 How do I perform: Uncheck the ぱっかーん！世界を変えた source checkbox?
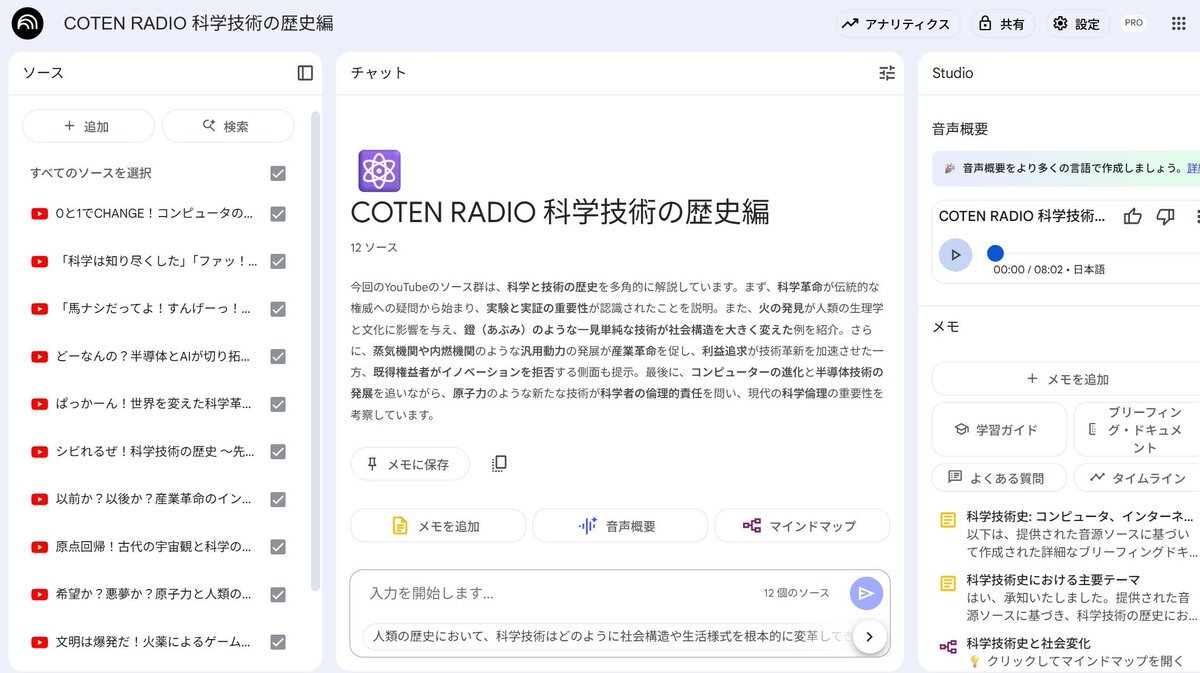point(278,404)
